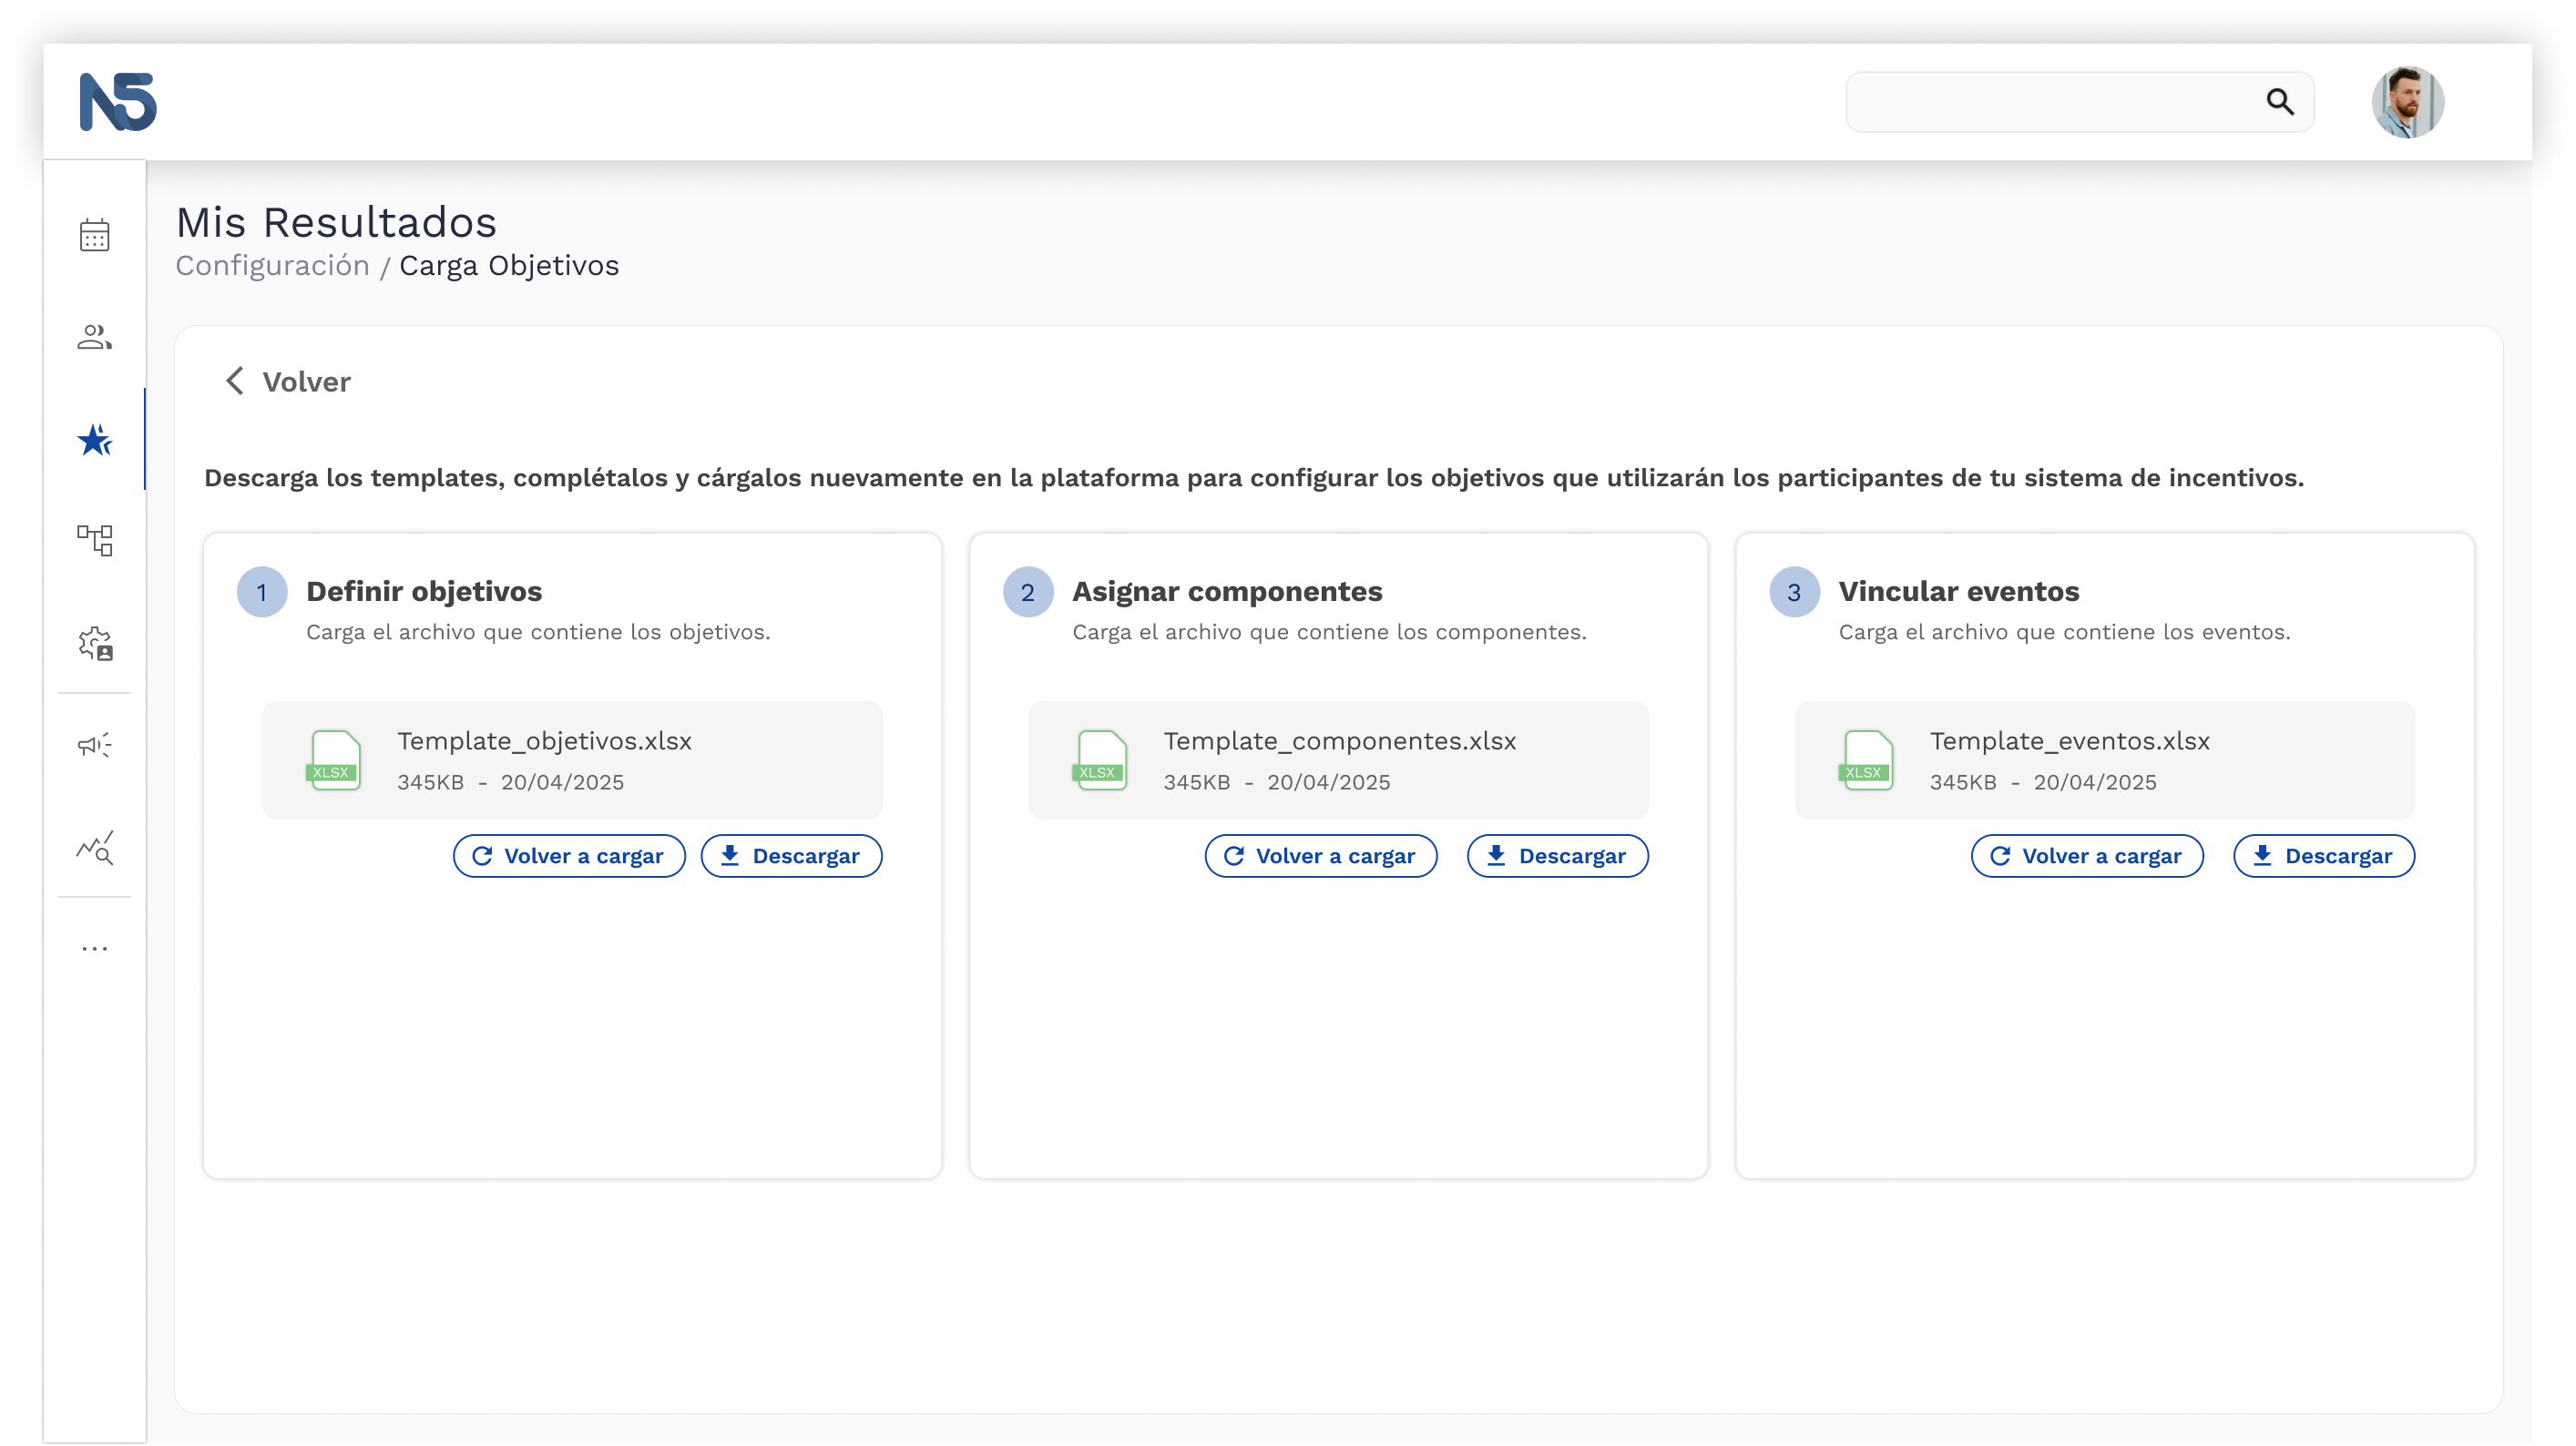
Task: Open the Configuración breadcrumb
Action: pos(272,266)
